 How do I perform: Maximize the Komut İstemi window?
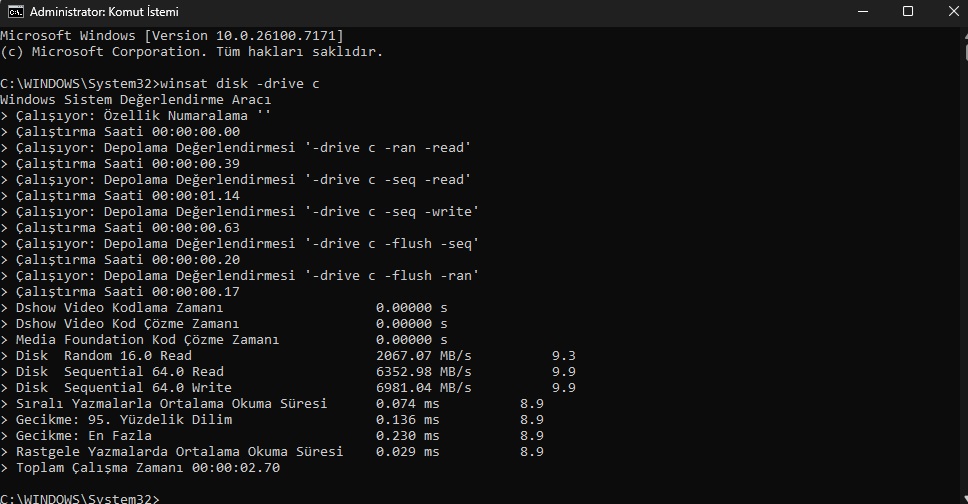pyautogui.click(x=908, y=12)
